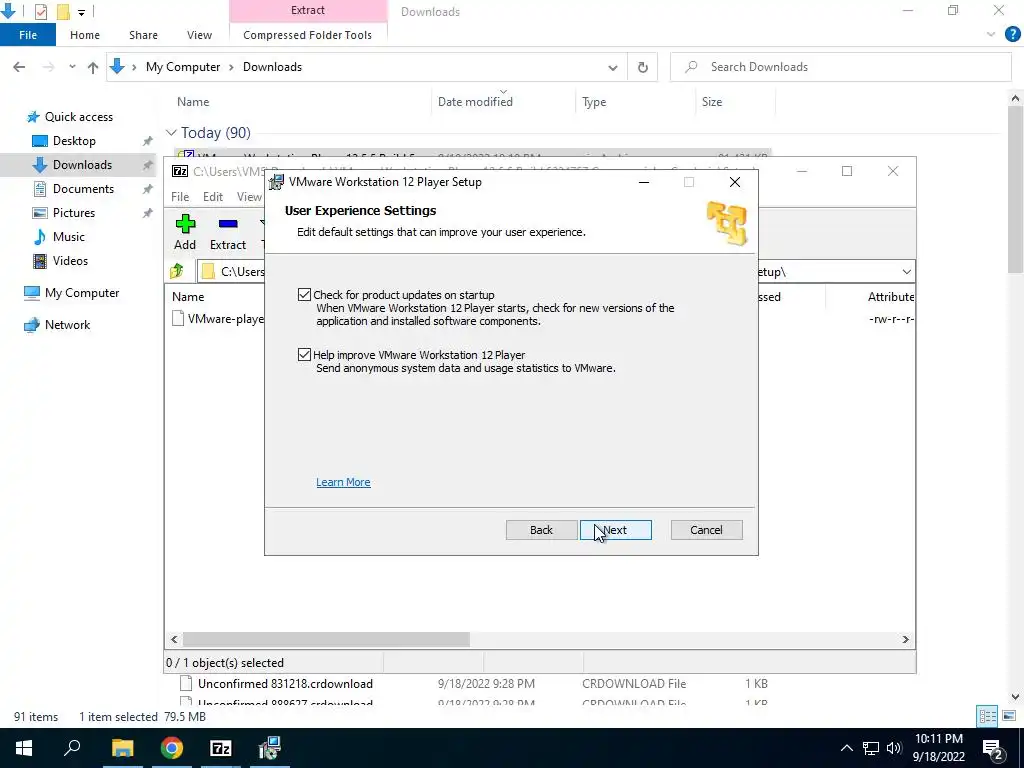Image resolution: width=1024 pixels, height=768 pixels.
Task: Open the volume tray icon
Action: coord(894,748)
